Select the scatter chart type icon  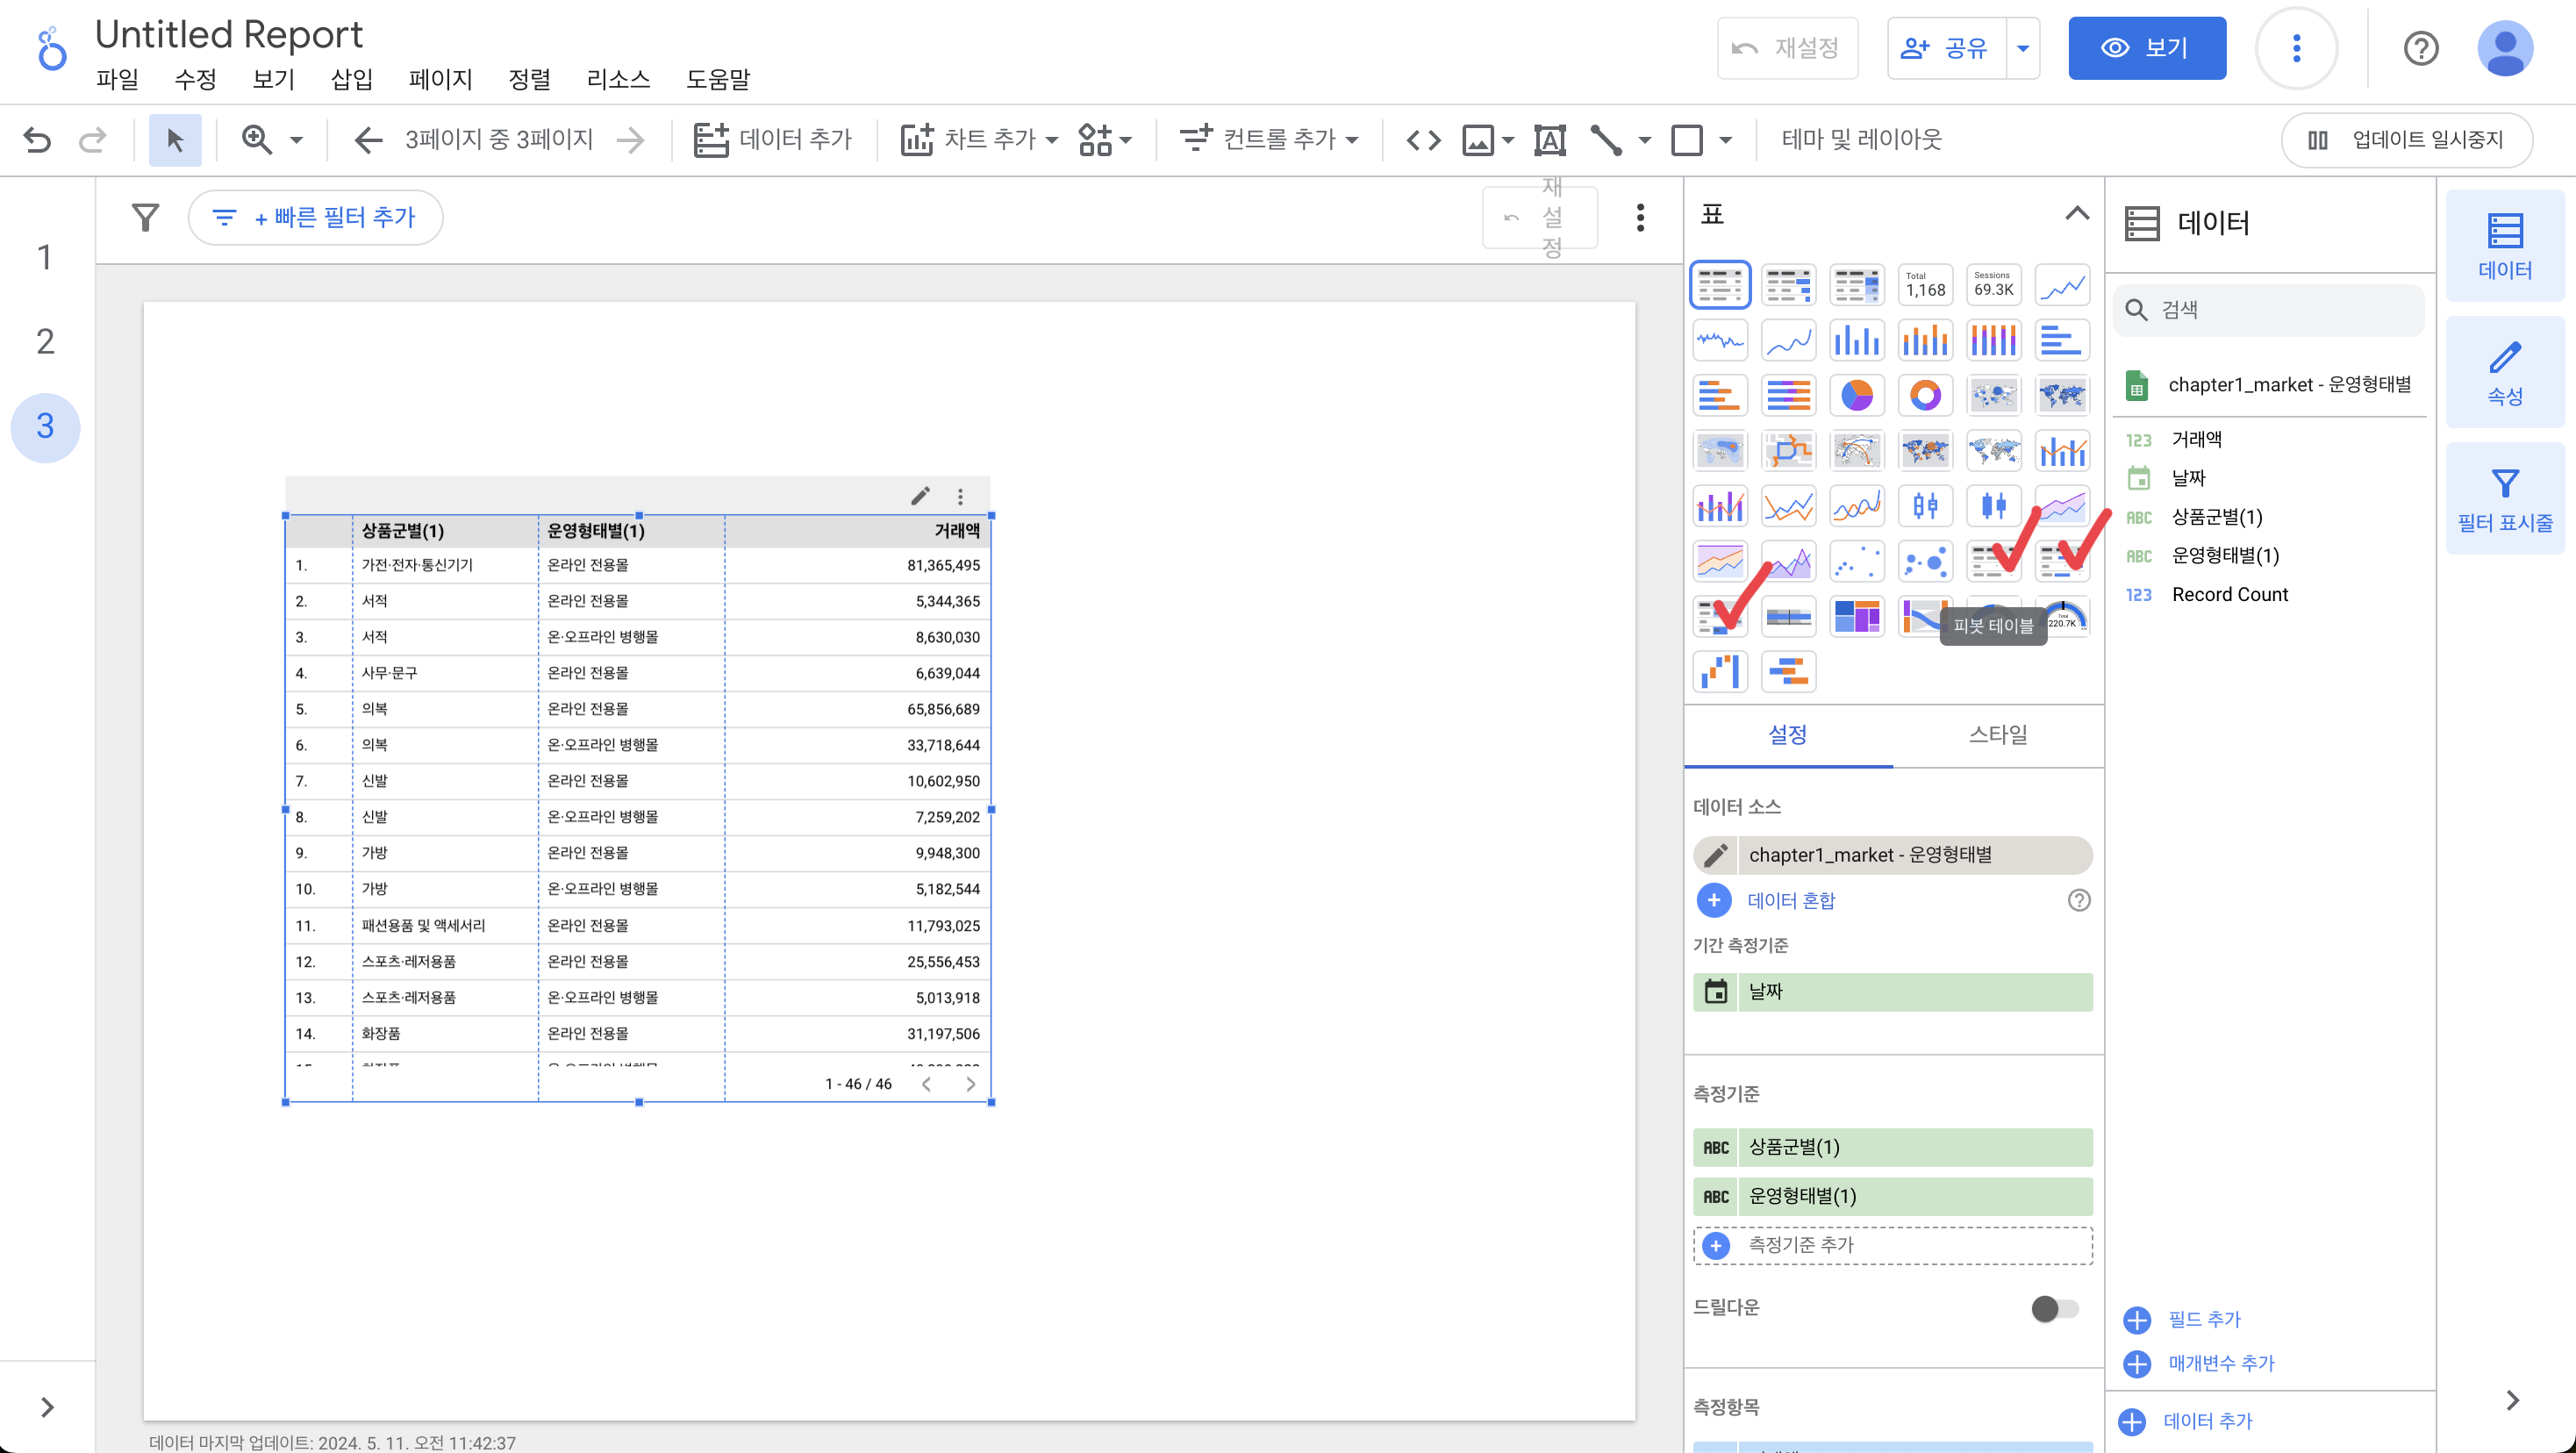[x=1856, y=562]
